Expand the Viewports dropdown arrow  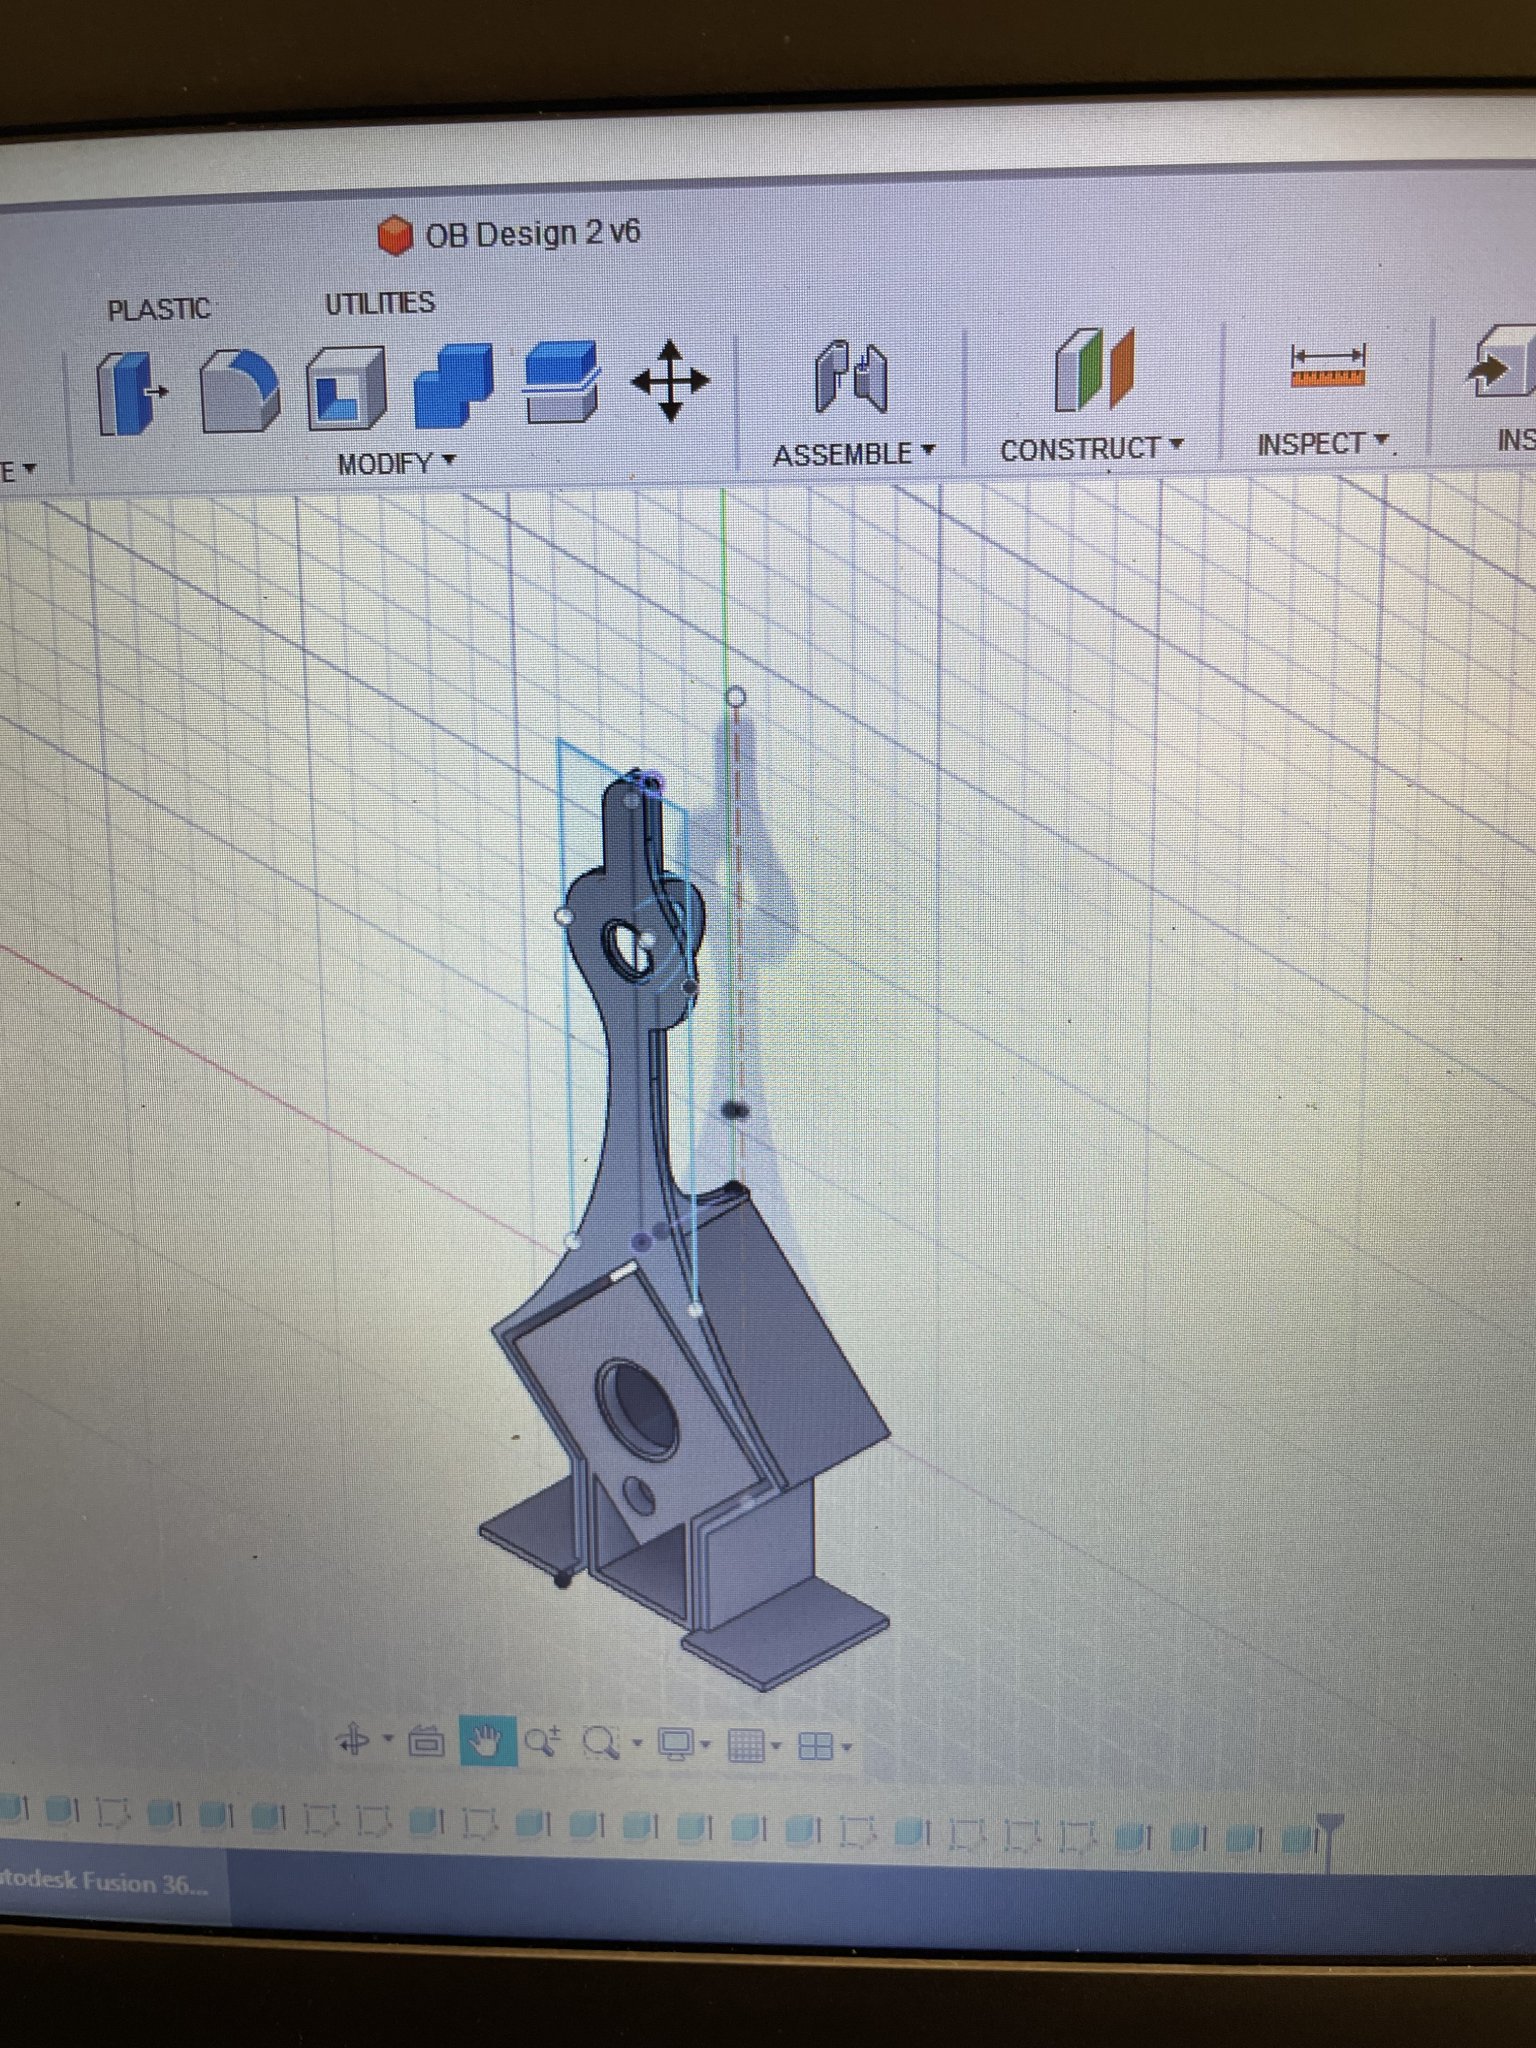click(847, 1748)
